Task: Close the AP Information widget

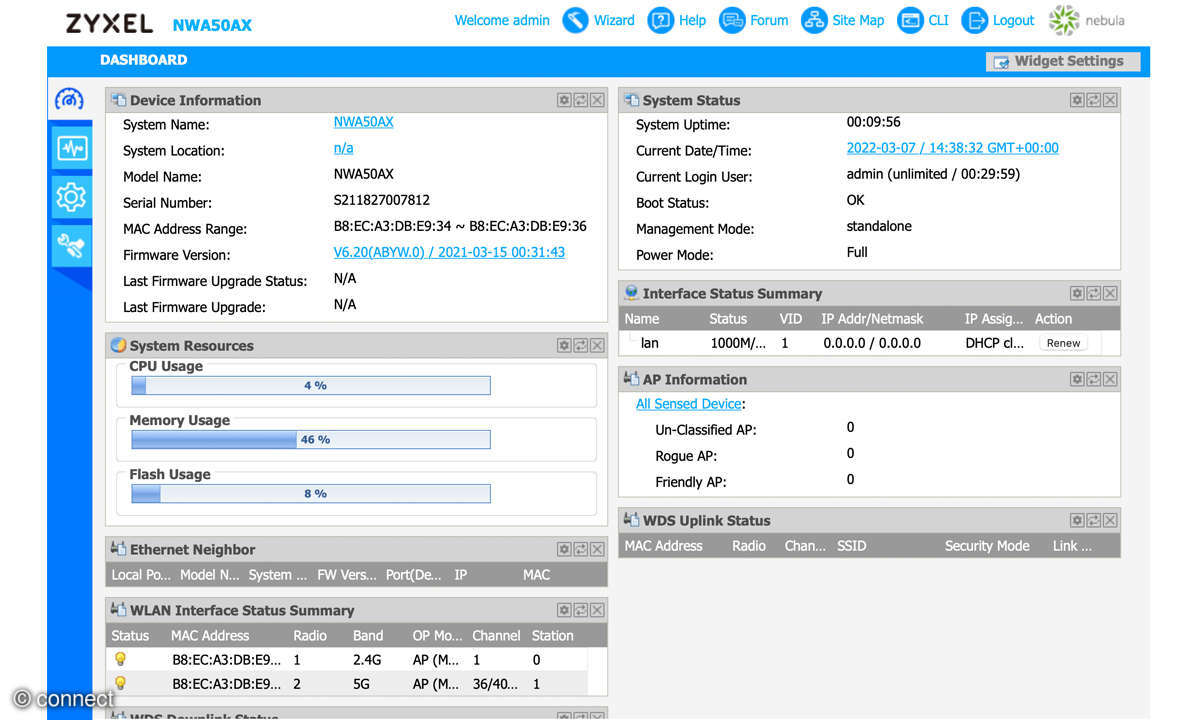Action: point(1110,379)
